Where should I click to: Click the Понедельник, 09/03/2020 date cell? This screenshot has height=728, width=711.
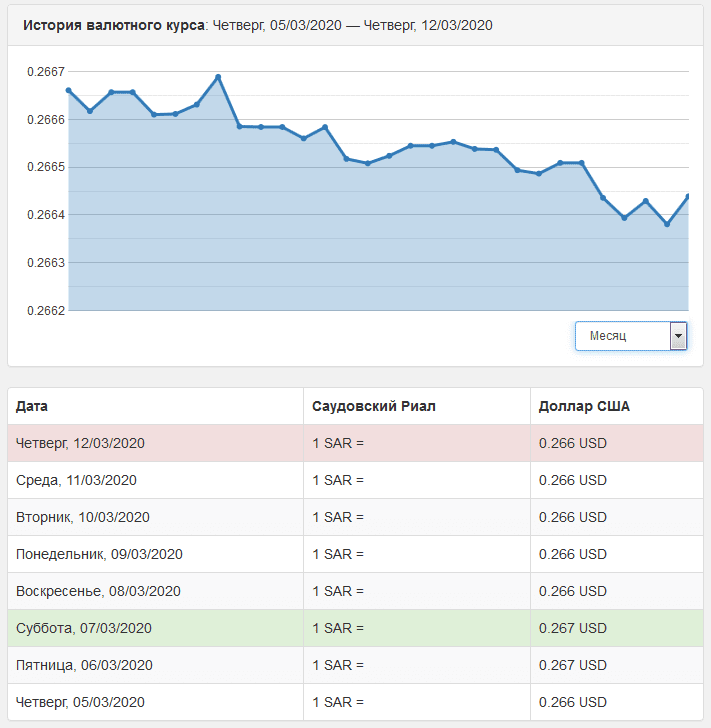coord(99,554)
